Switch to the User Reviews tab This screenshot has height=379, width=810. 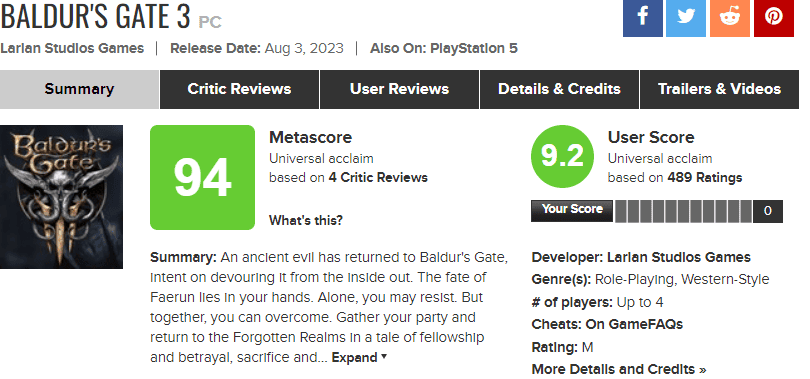(x=399, y=89)
